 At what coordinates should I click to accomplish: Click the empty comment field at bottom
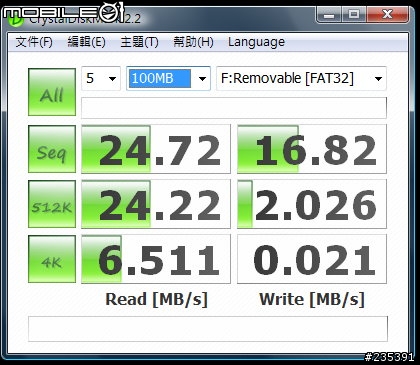(x=208, y=329)
